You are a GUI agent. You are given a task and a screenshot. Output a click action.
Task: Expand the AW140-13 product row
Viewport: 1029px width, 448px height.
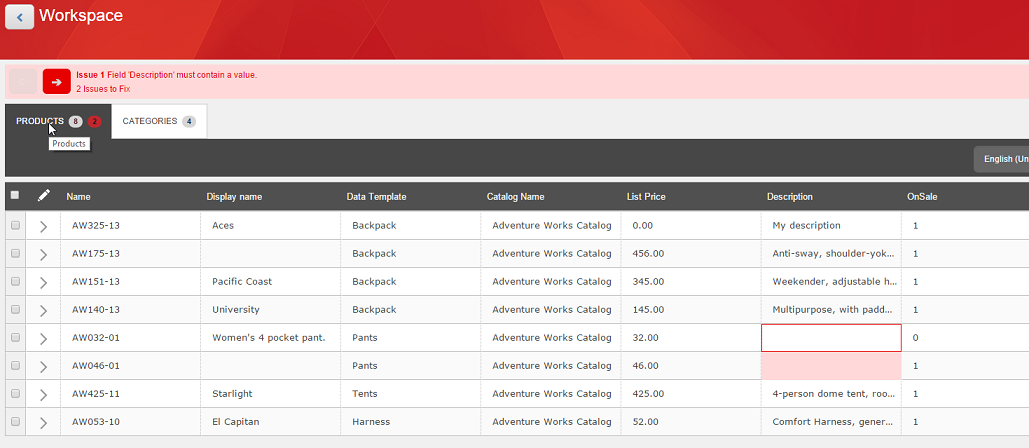(43, 310)
